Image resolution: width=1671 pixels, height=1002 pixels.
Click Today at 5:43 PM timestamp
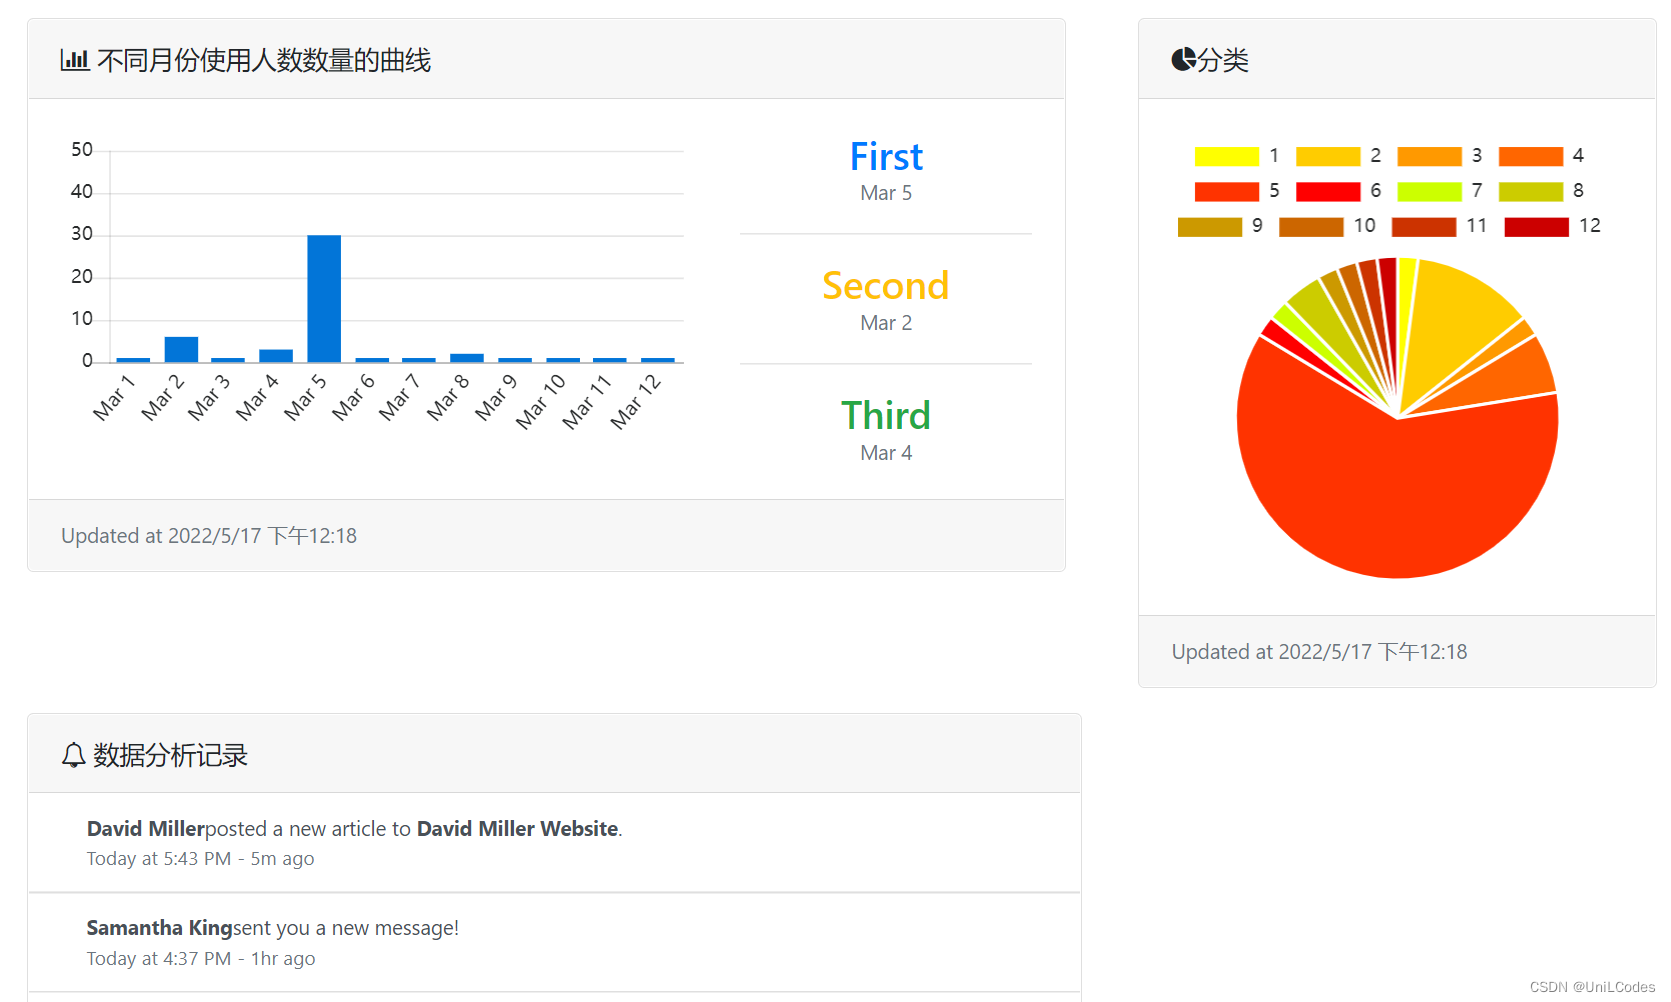200,859
